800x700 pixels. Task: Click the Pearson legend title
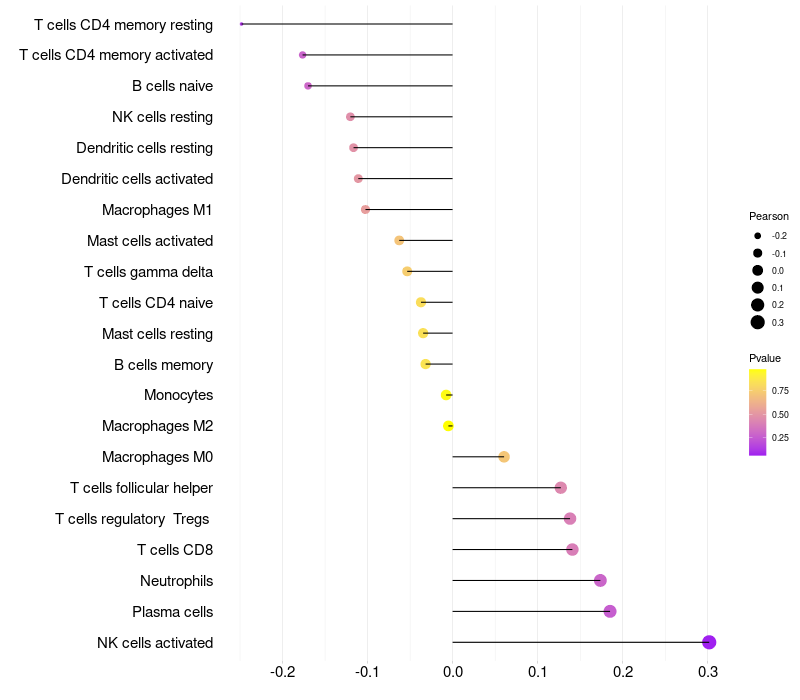tap(768, 216)
